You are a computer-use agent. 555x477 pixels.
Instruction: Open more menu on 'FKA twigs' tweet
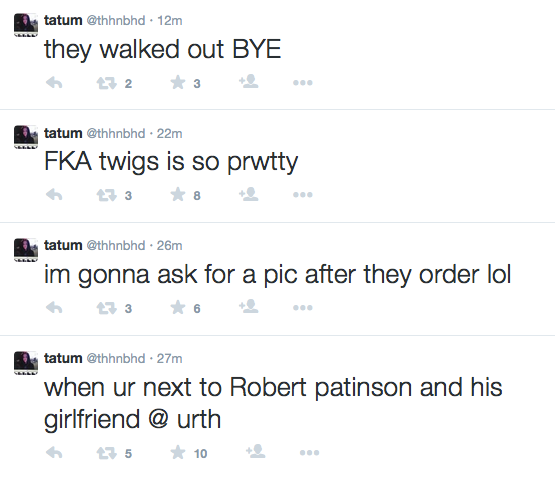(x=303, y=195)
